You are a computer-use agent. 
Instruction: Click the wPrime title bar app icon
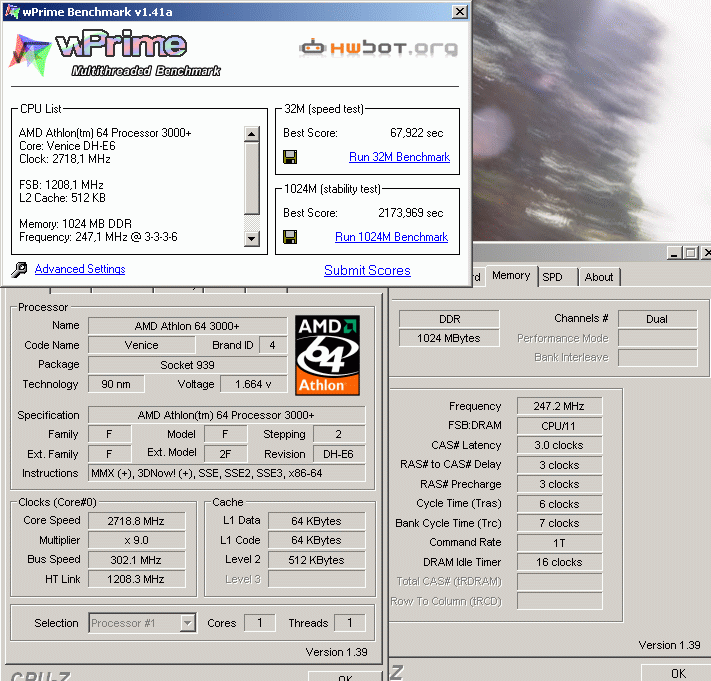pos(12,11)
